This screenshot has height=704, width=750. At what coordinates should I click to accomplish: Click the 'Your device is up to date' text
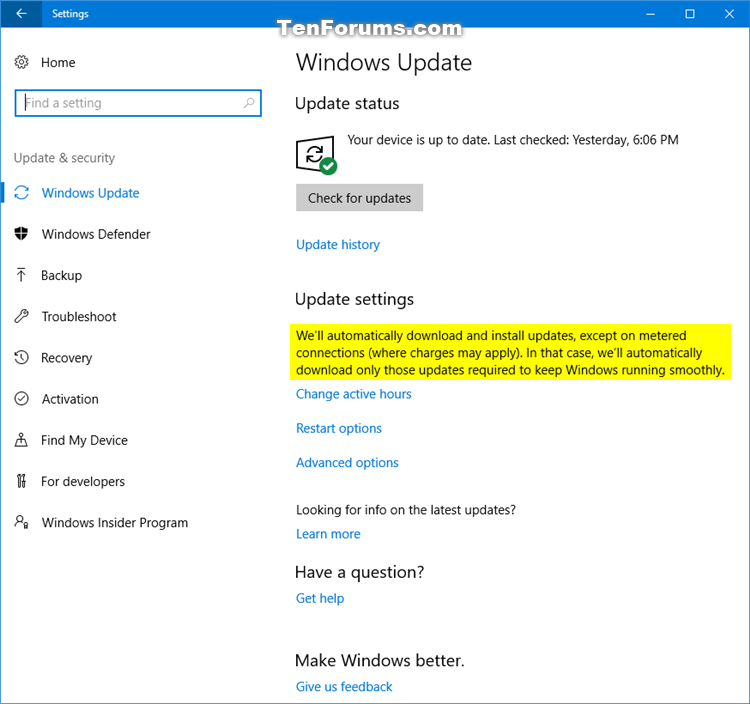pos(513,140)
